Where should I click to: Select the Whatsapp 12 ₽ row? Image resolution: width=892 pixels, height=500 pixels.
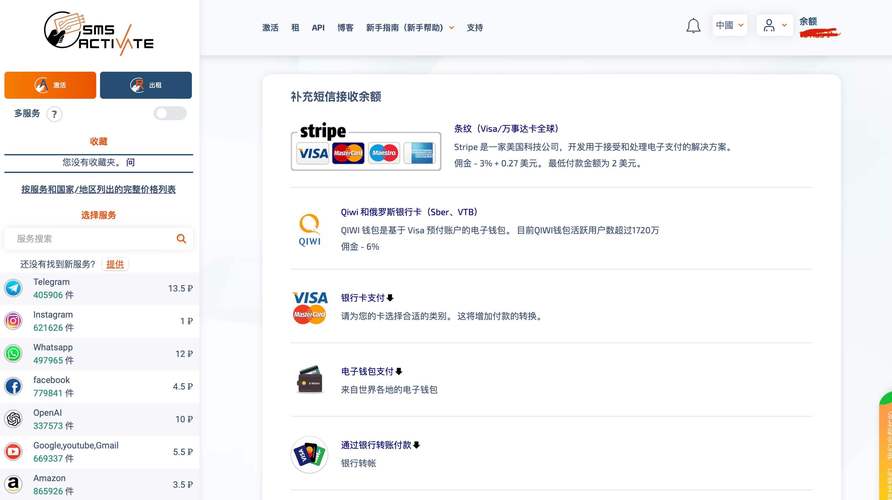coord(100,354)
